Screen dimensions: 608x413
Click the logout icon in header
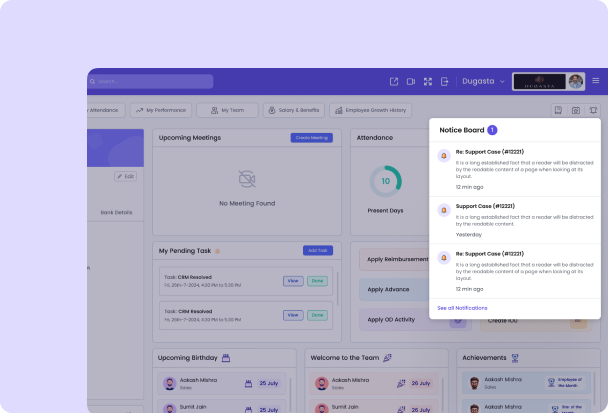(444, 81)
